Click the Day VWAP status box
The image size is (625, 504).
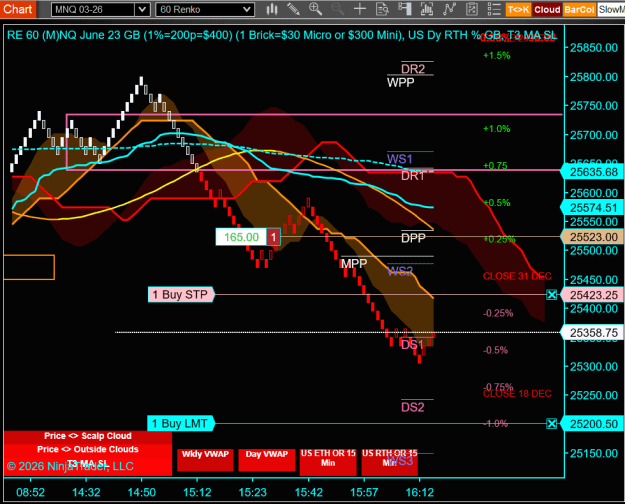click(x=267, y=460)
